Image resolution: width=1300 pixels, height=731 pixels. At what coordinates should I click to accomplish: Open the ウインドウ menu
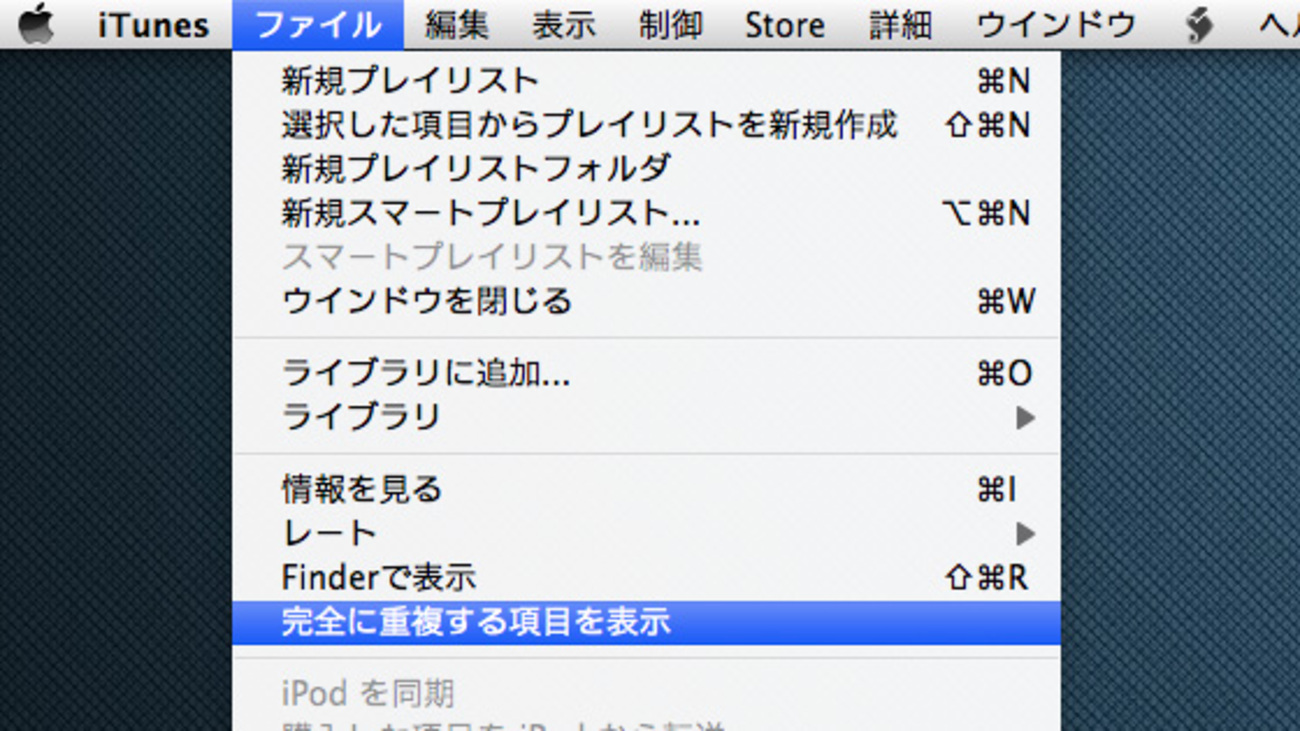click(x=1056, y=24)
